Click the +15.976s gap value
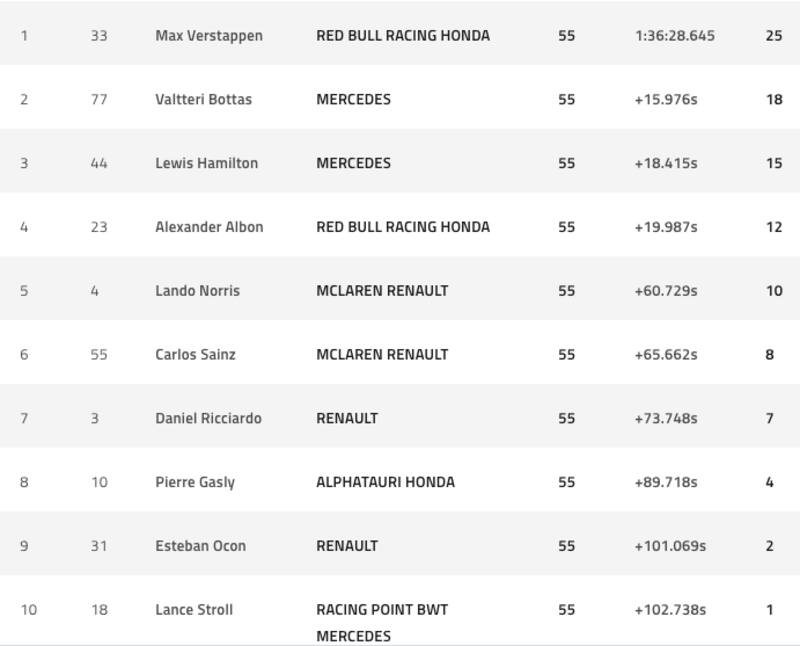800x646 pixels. point(665,100)
